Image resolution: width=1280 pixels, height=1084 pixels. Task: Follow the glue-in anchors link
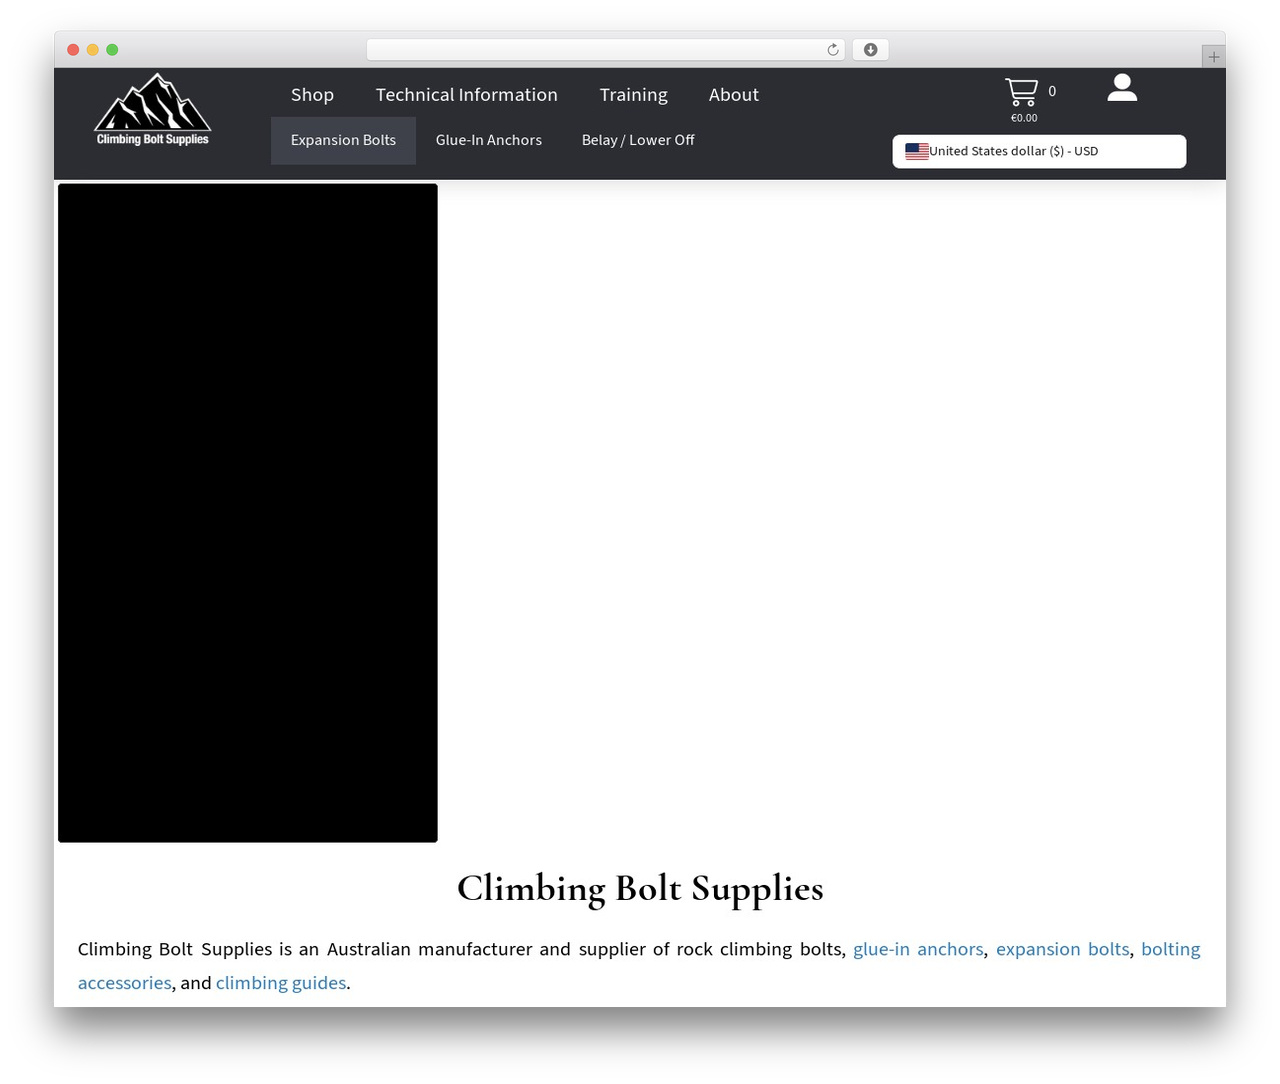[918, 949]
